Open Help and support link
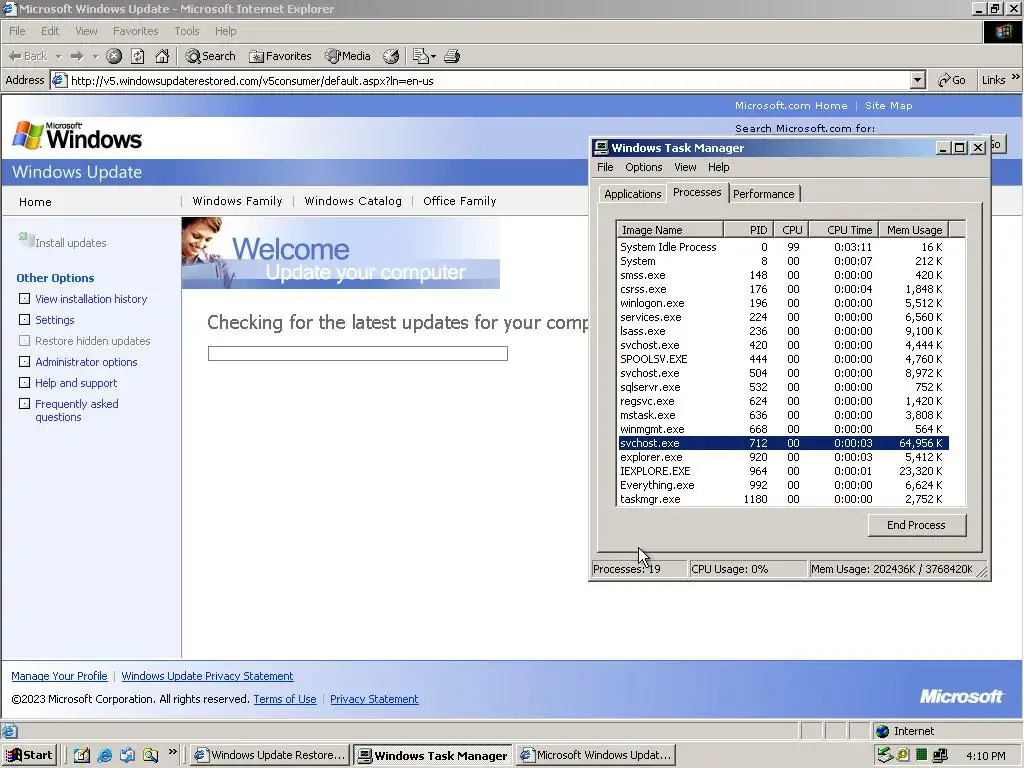The width and height of the screenshot is (1024, 768). coord(76,383)
